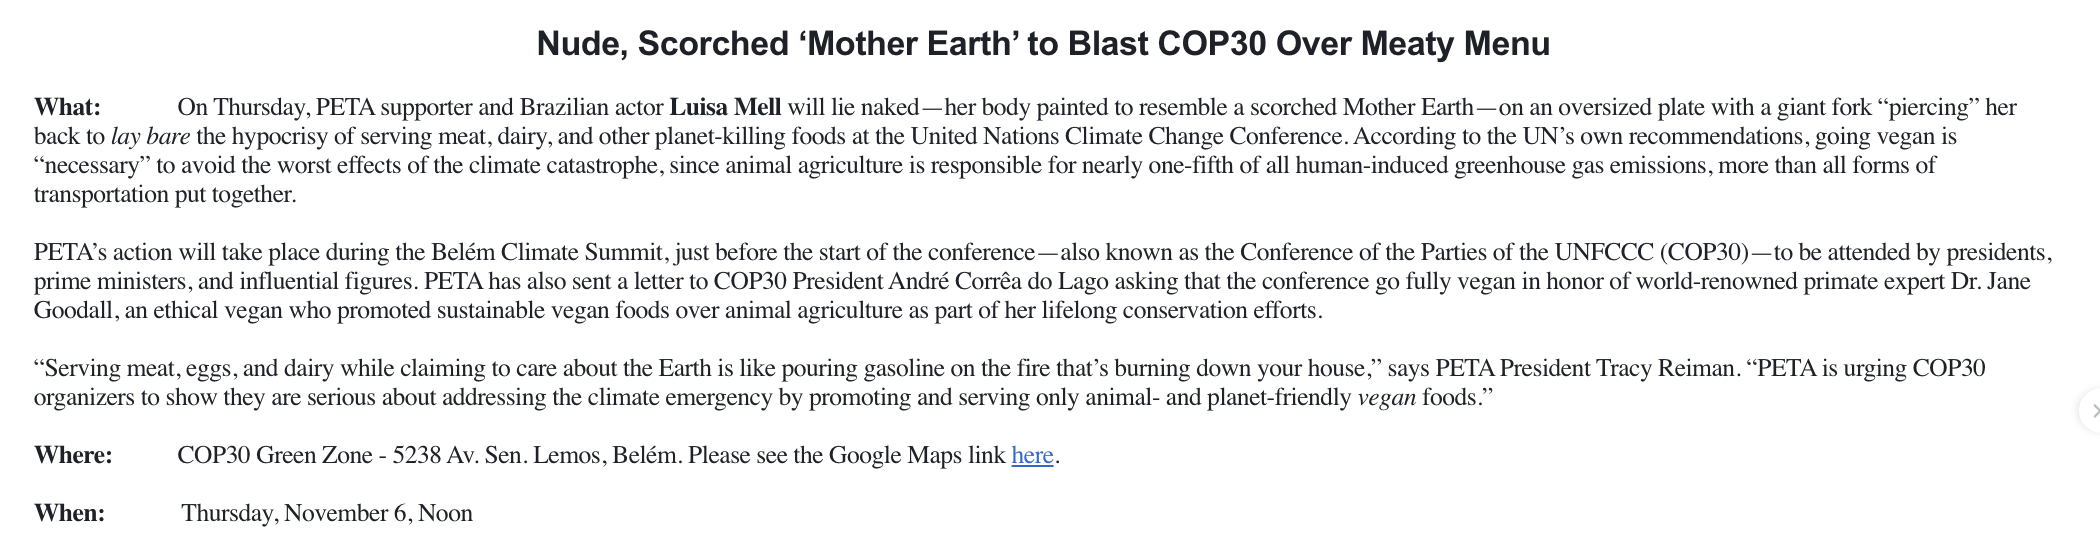
Task: Click the date 'Thursday, November 6, Noon'
Action: point(327,514)
